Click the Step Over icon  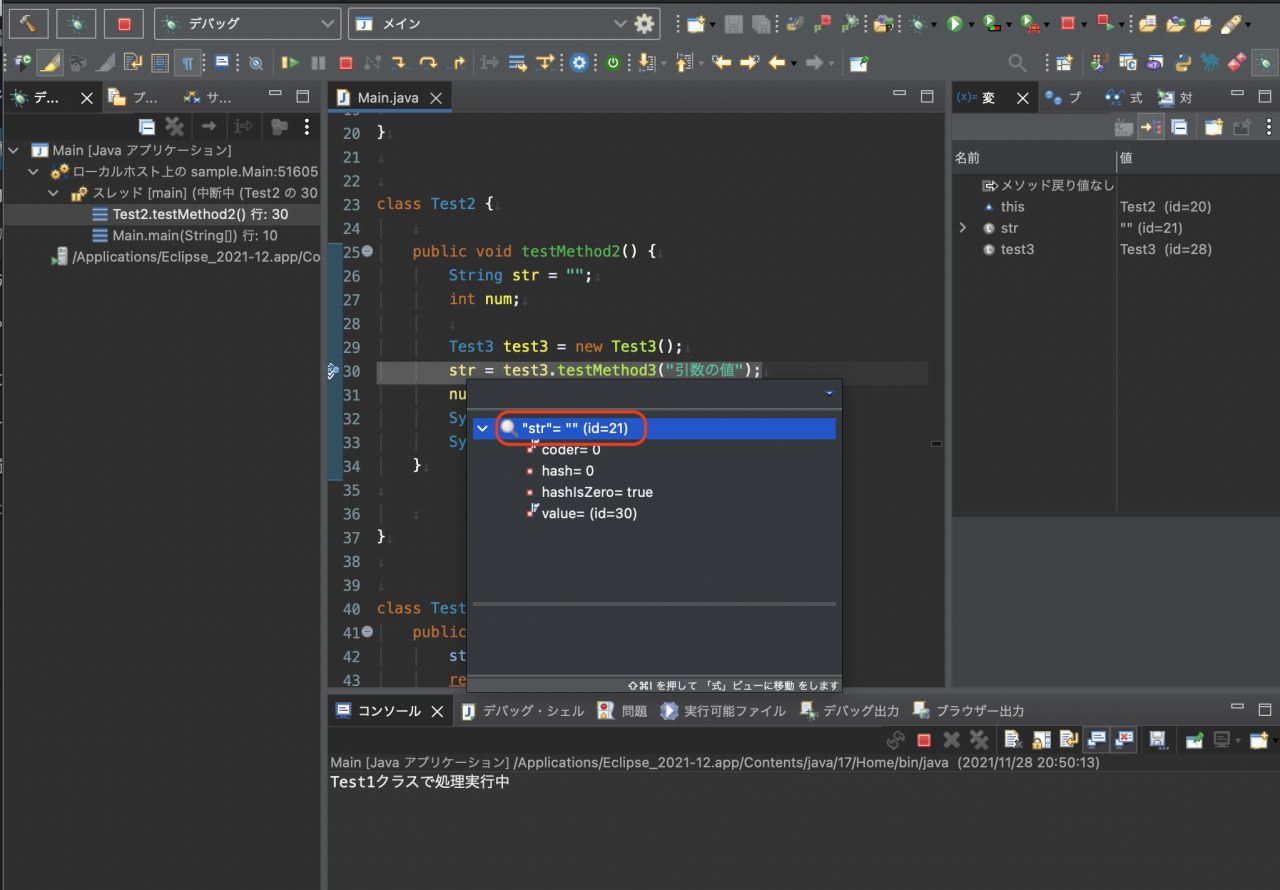click(427, 62)
